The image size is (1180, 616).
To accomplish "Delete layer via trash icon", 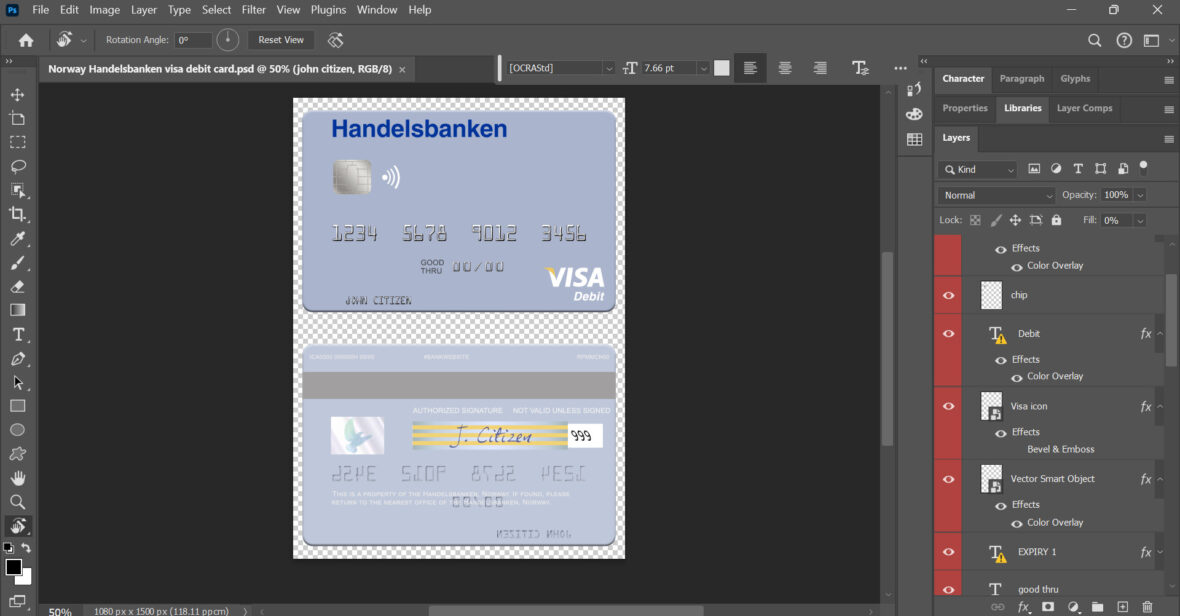I will point(1148,605).
